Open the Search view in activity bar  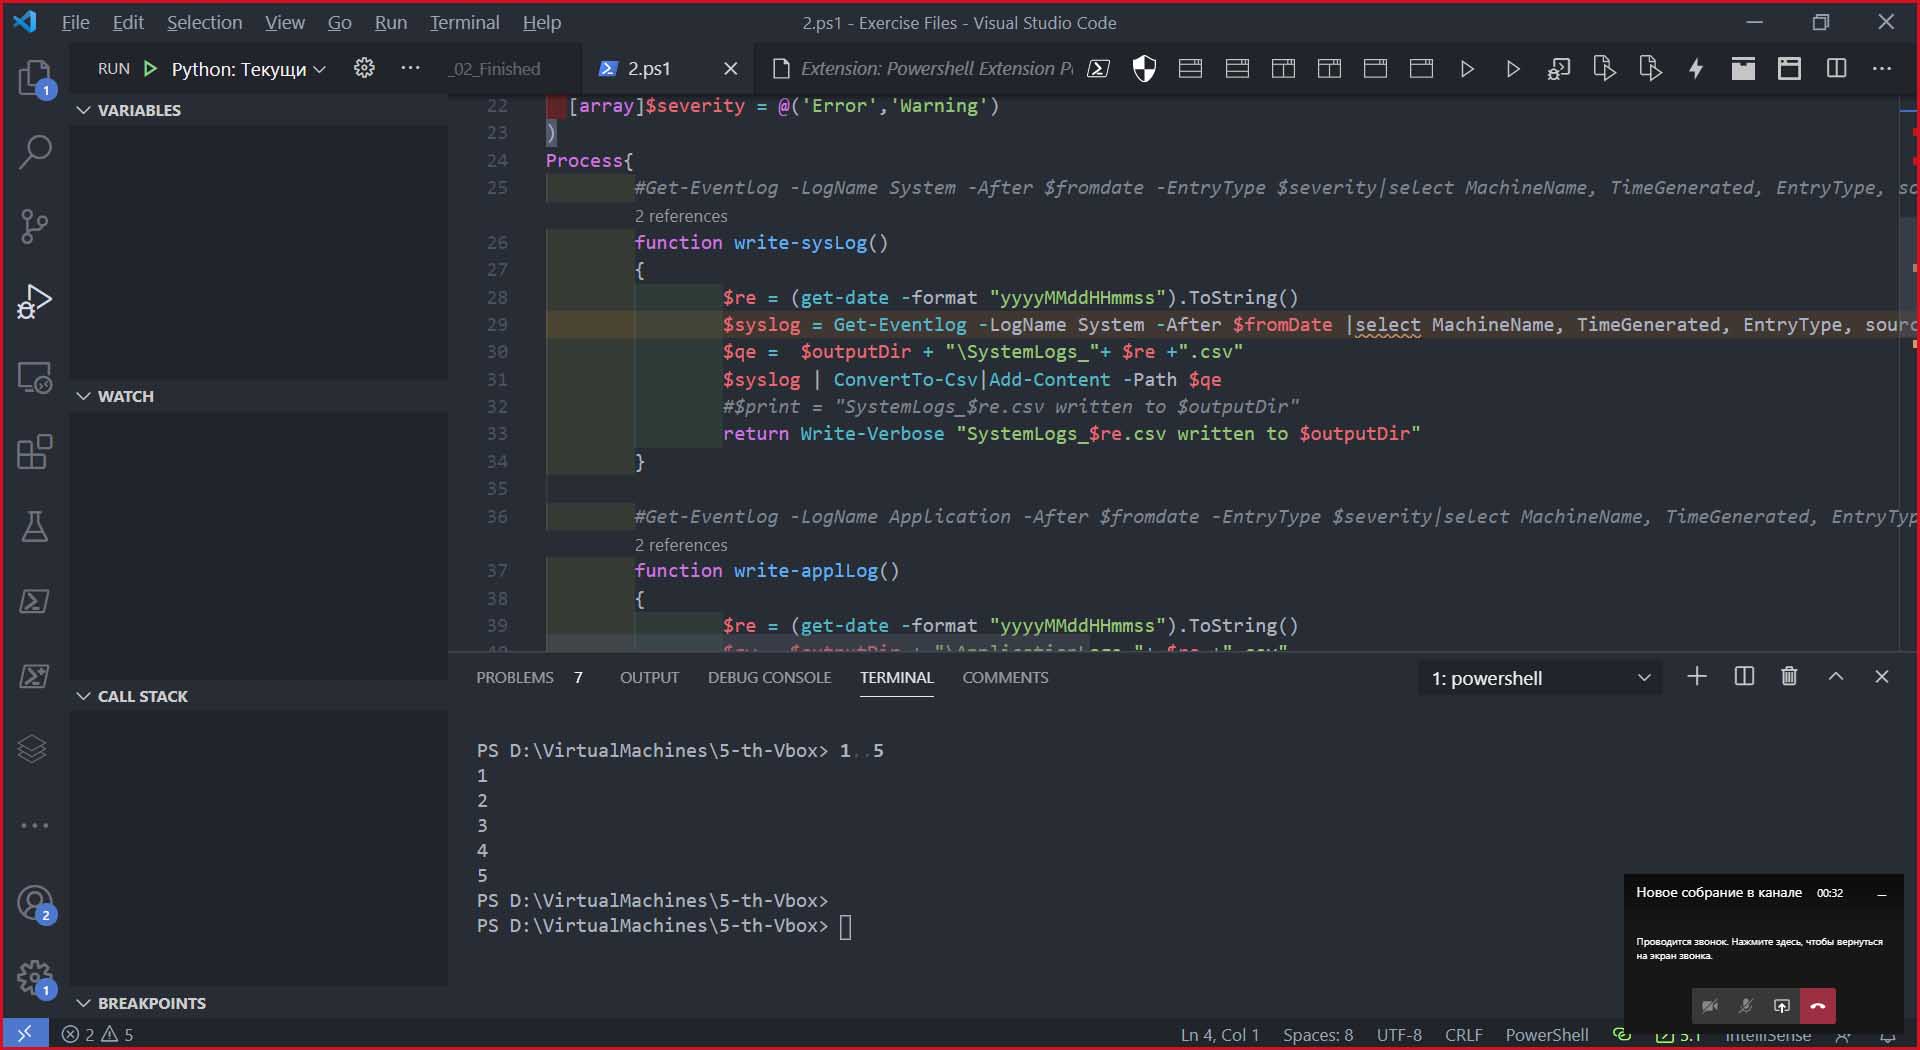pyautogui.click(x=35, y=152)
